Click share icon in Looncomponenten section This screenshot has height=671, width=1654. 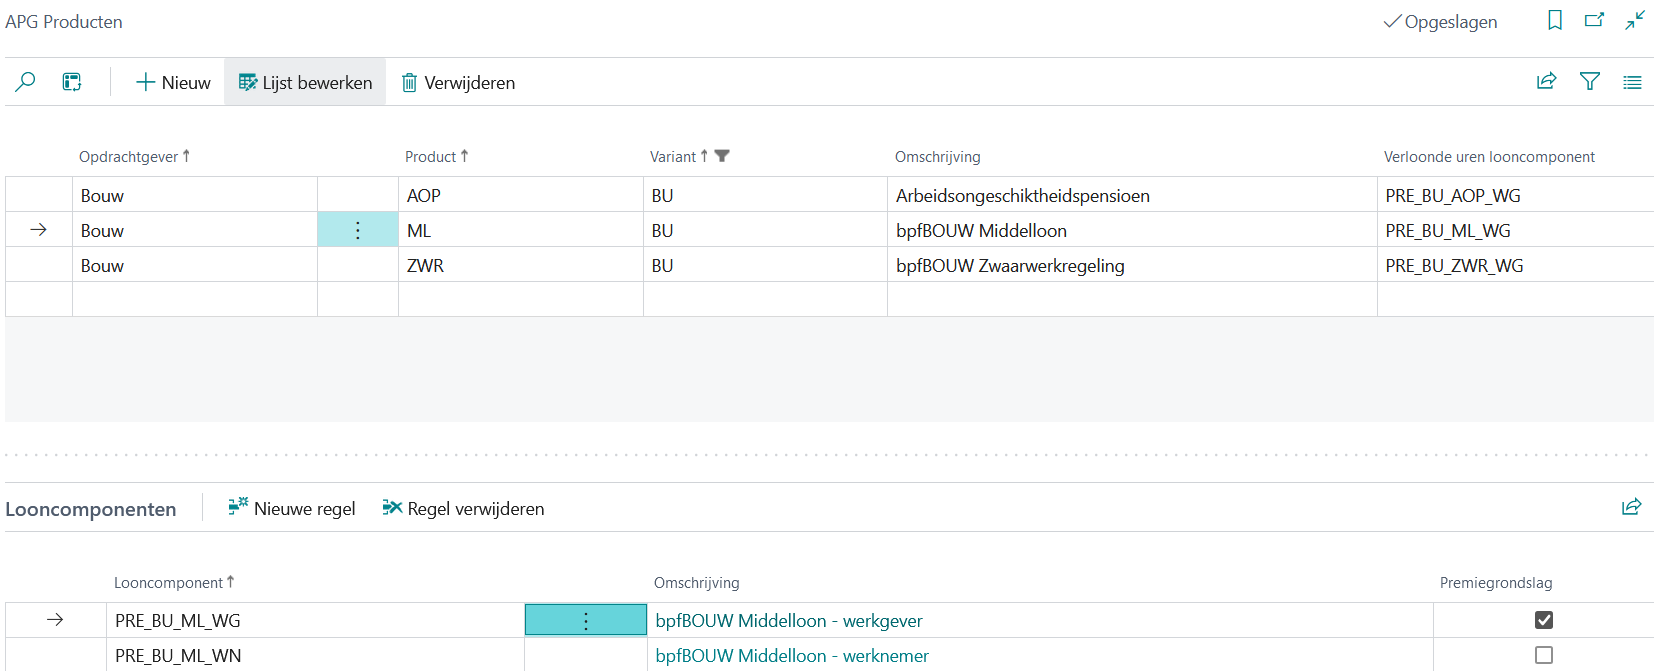pyautogui.click(x=1631, y=507)
